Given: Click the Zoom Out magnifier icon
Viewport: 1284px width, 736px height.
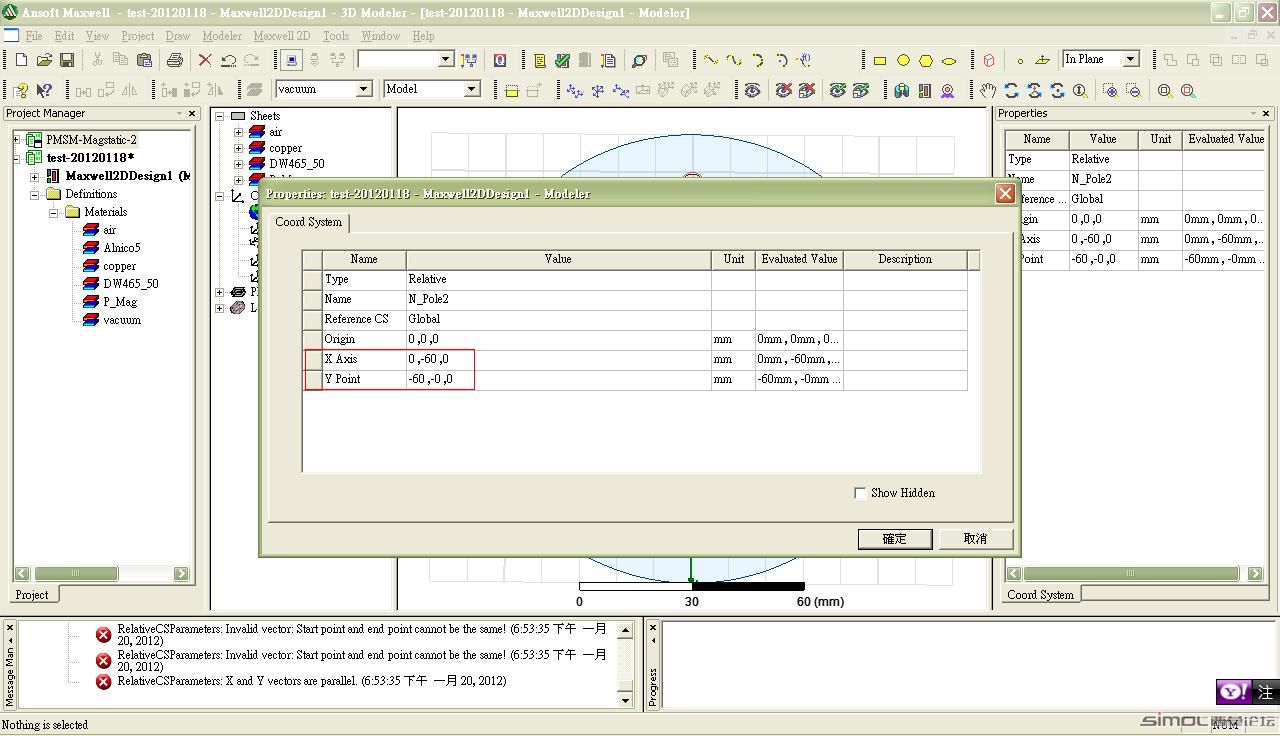Looking at the screenshot, I should point(1133,90).
